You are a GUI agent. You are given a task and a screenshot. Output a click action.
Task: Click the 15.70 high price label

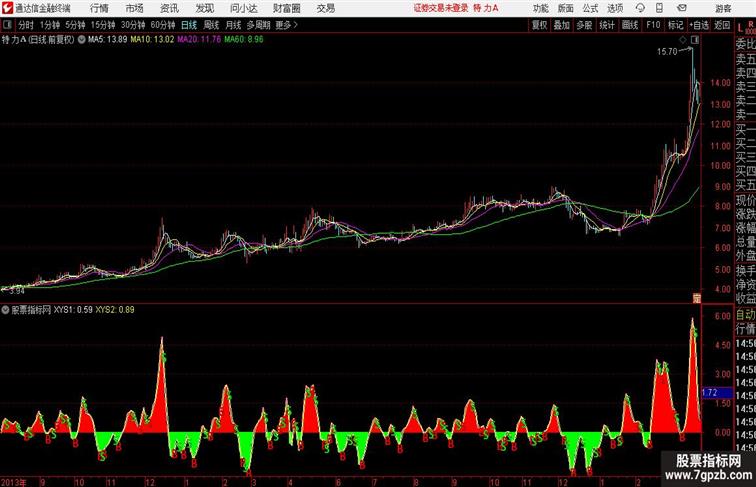tap(667, 52)
